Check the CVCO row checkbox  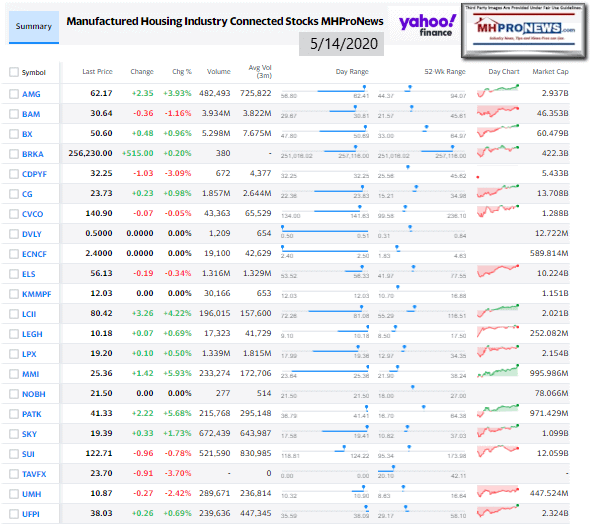(x=14, y=214)
